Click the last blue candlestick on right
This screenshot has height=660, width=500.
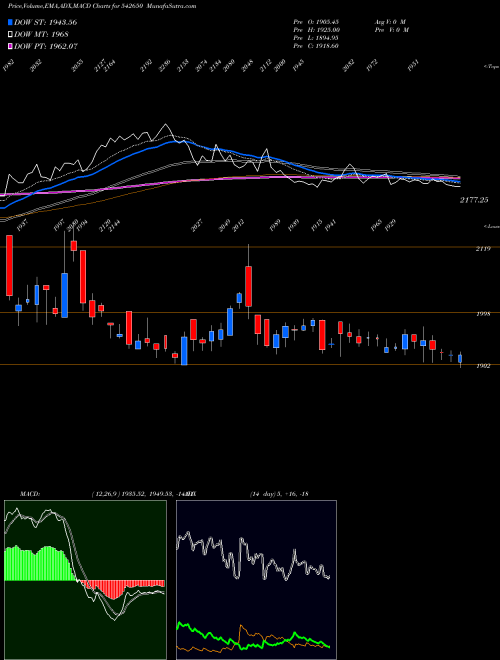coord(460,359)
